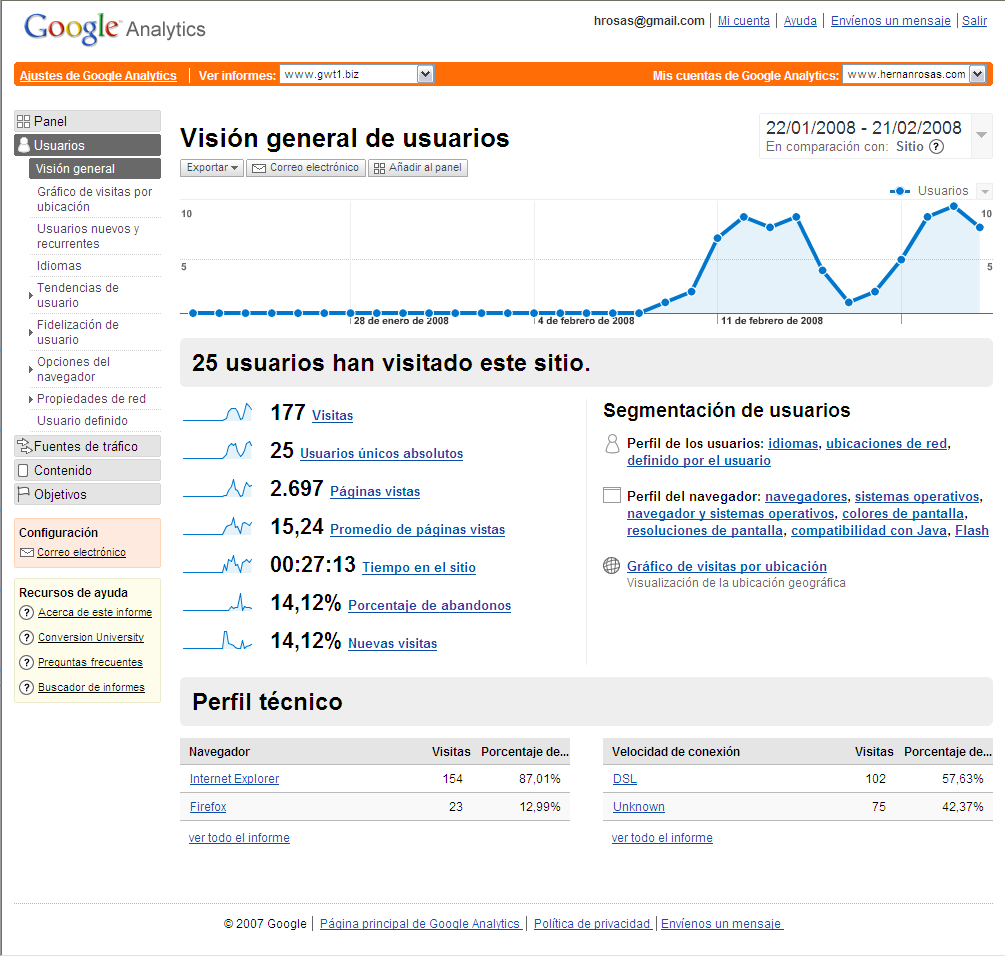Click the Ayuda link in header
Screen dimensions: 1005x956
click(x=800, y=21)
